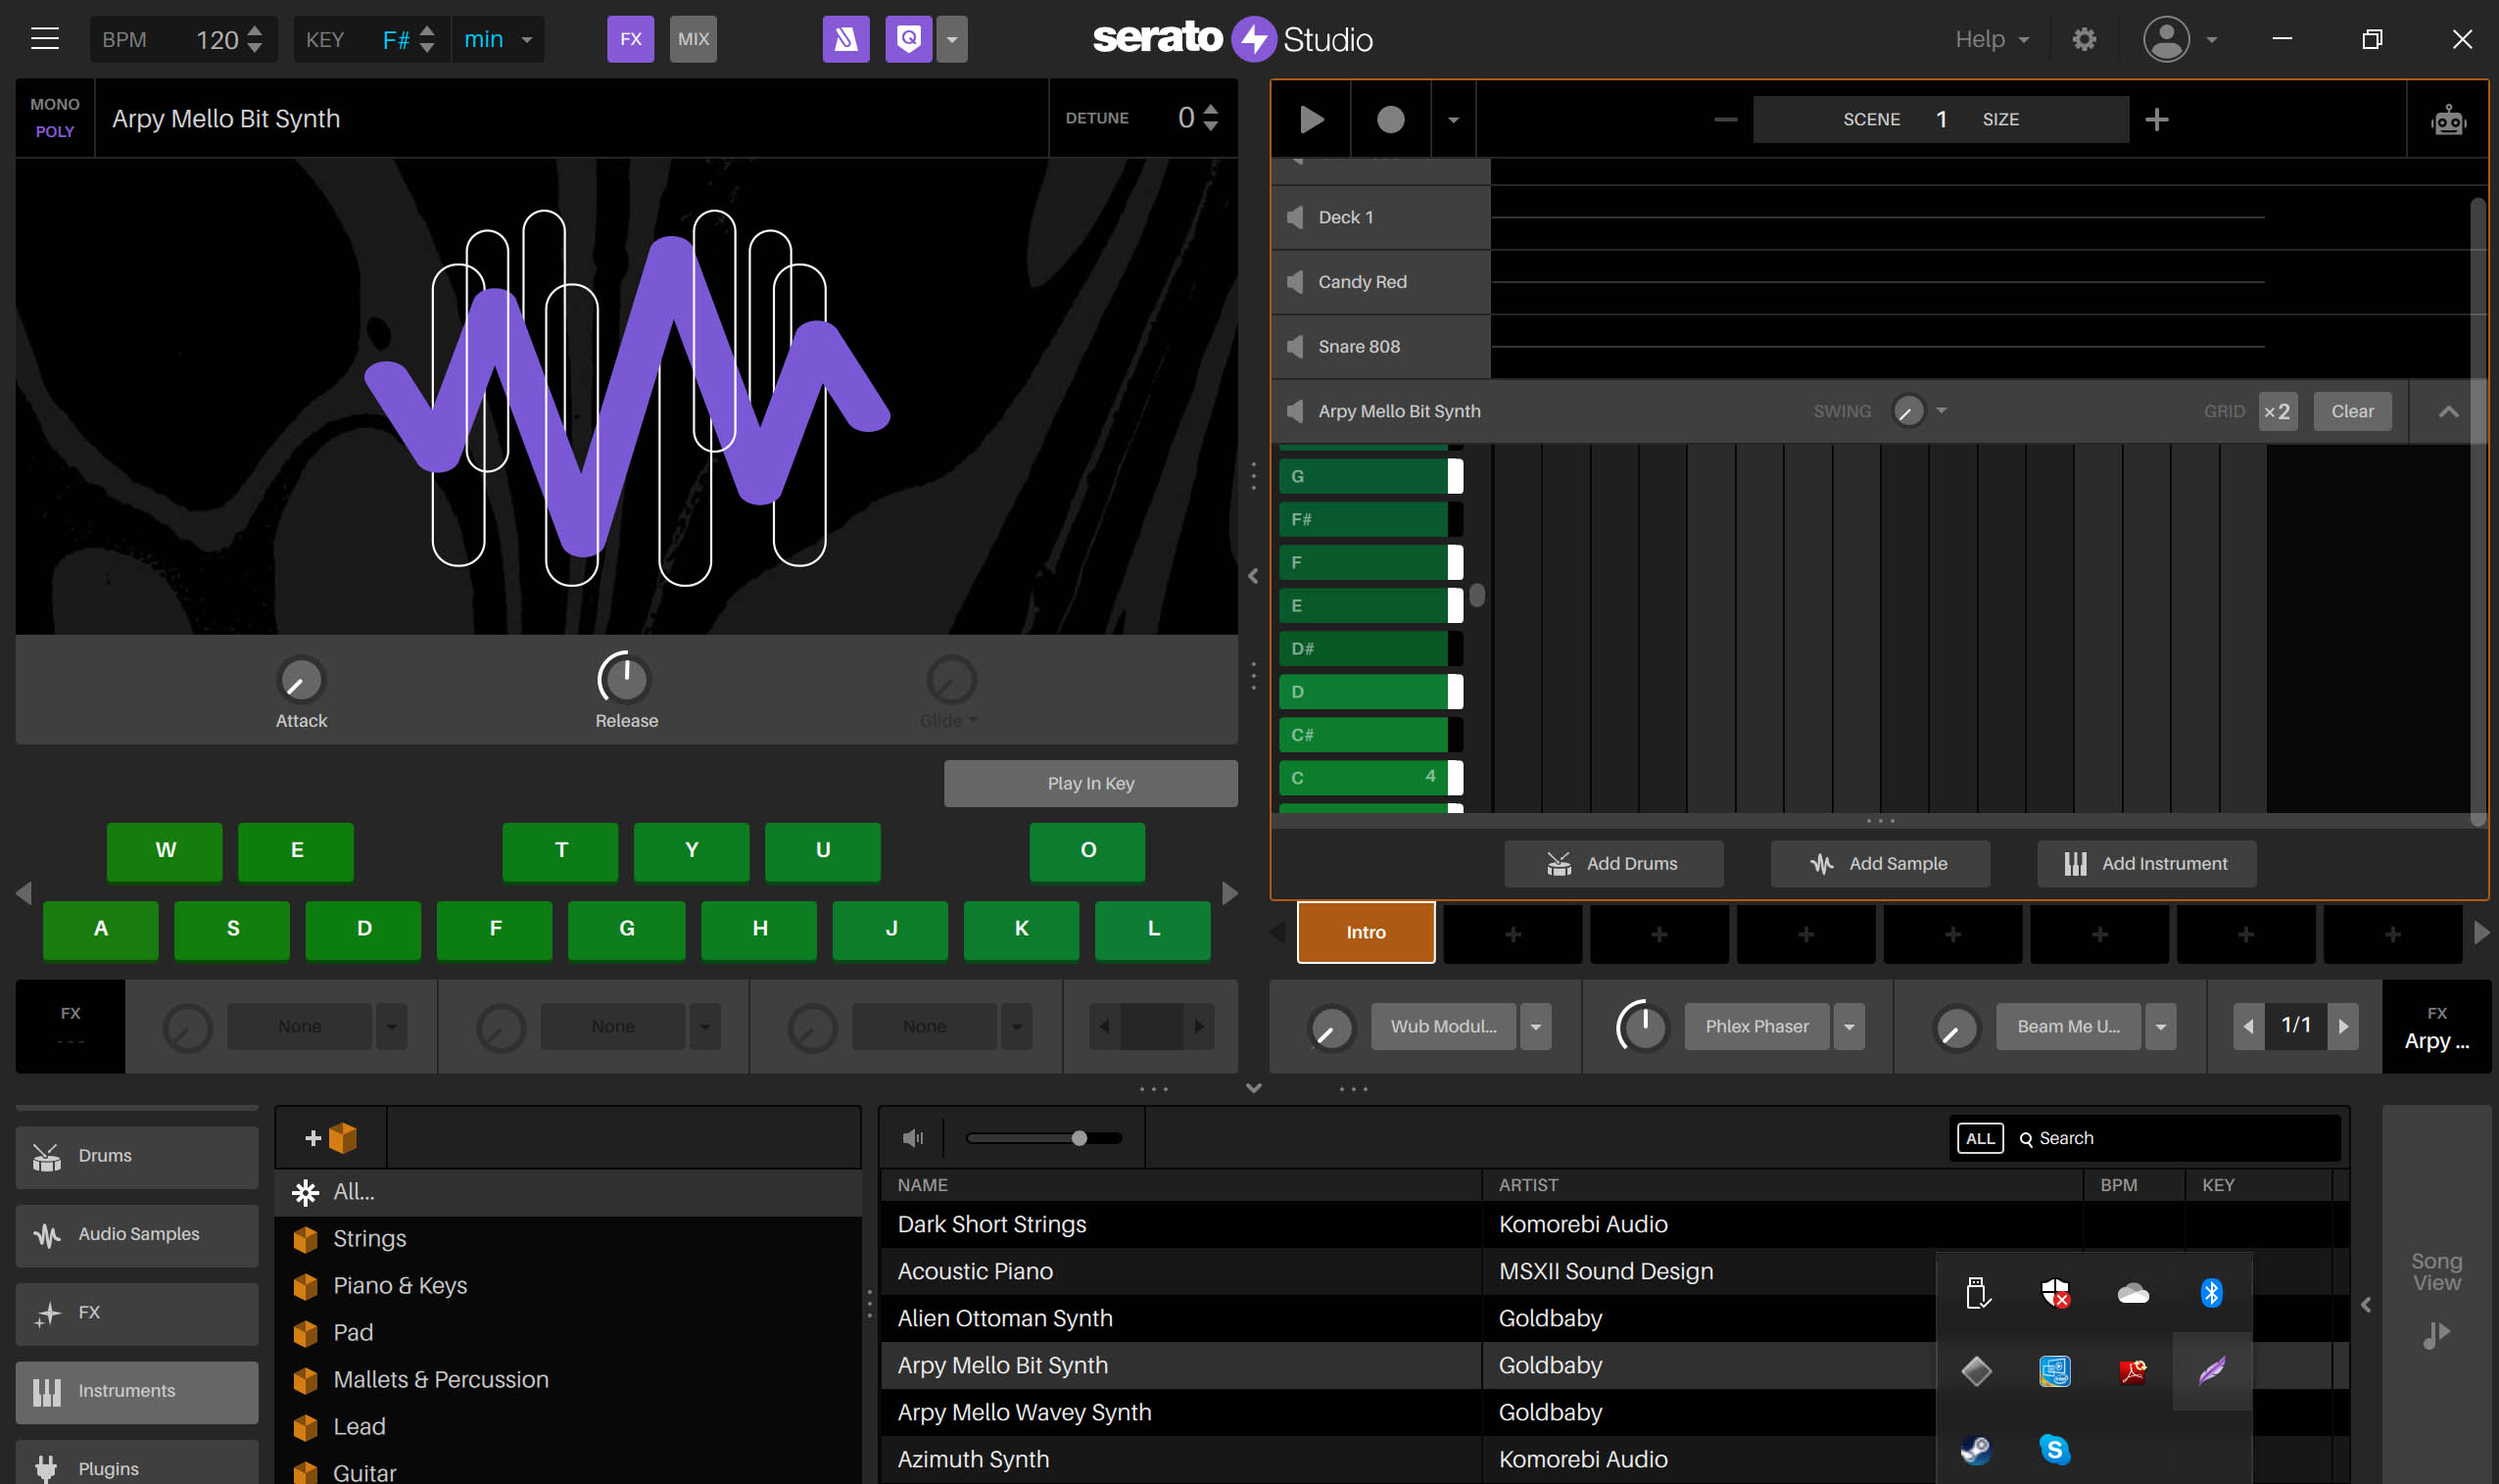Open the user account avatar menu
This screenshot has height=1484, width=2499.
coord(2167,39)
